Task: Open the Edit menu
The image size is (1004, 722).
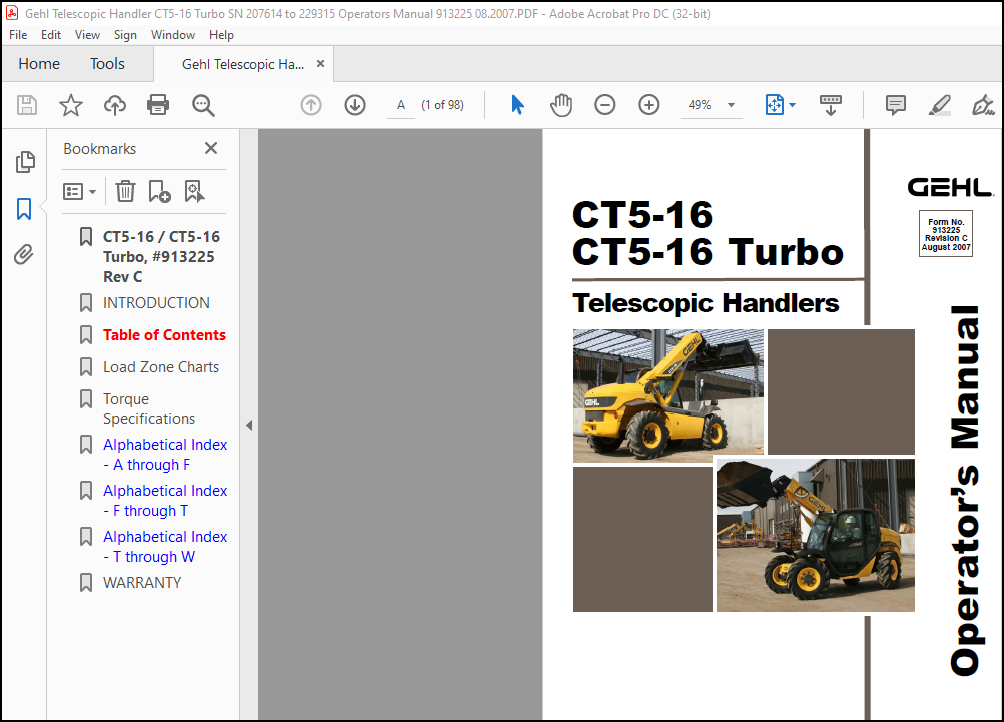Action: 51,35
